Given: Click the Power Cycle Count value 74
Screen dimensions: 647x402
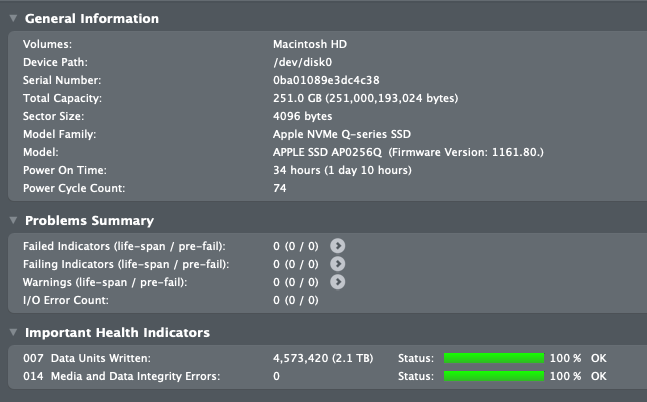Looking at the screenshot, I should point(280,188).
